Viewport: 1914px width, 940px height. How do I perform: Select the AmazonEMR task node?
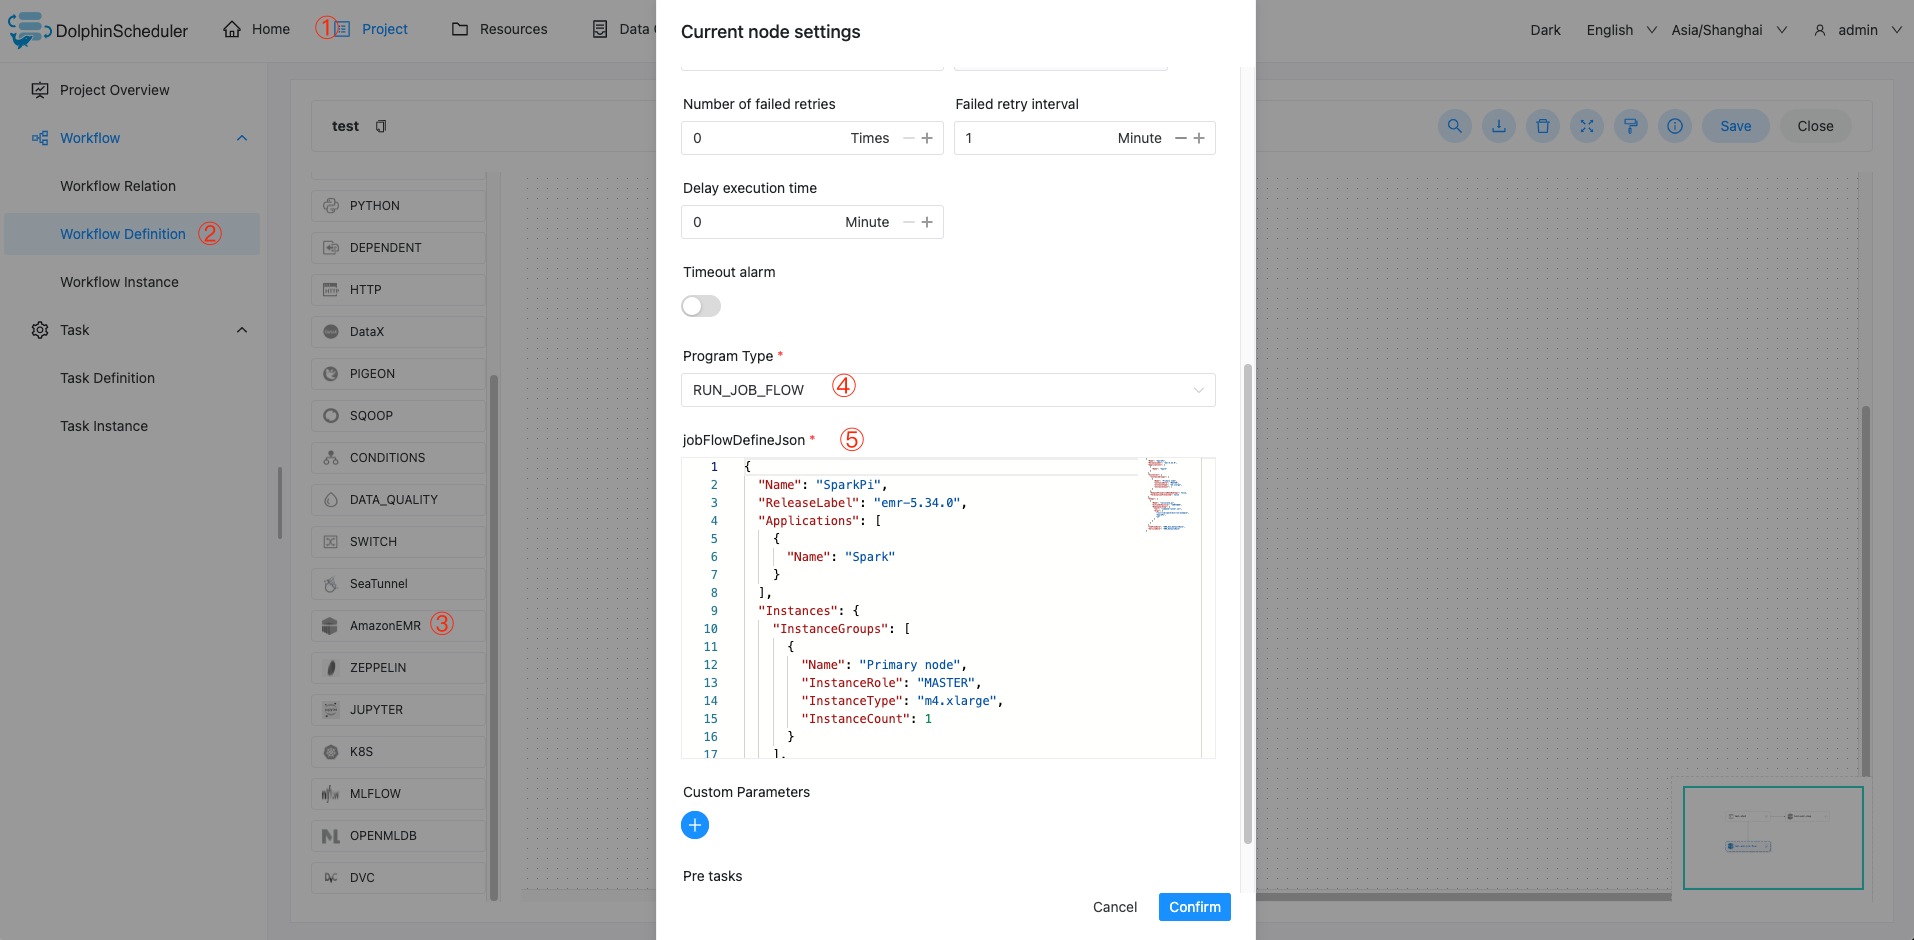click(386, 626)
